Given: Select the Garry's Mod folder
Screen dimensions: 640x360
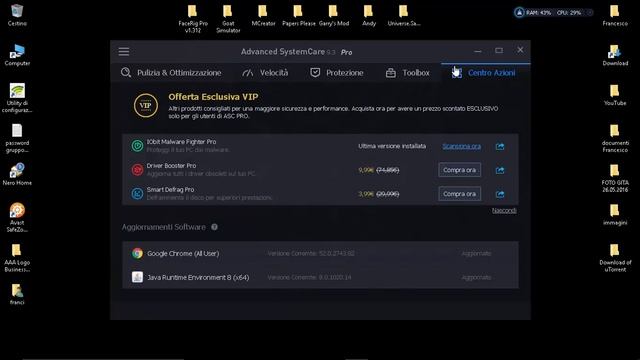Looking at the screenshot, I should click(x=334, y=15).
